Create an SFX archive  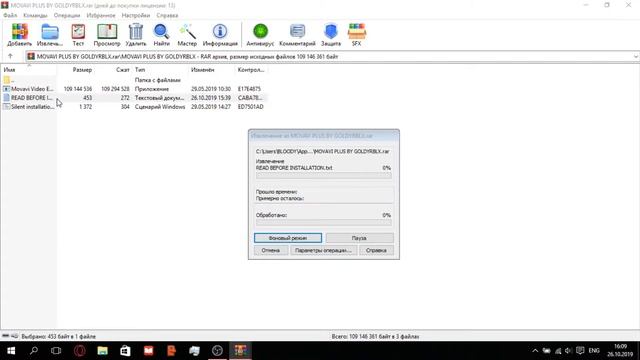click(x=356, y=35)
